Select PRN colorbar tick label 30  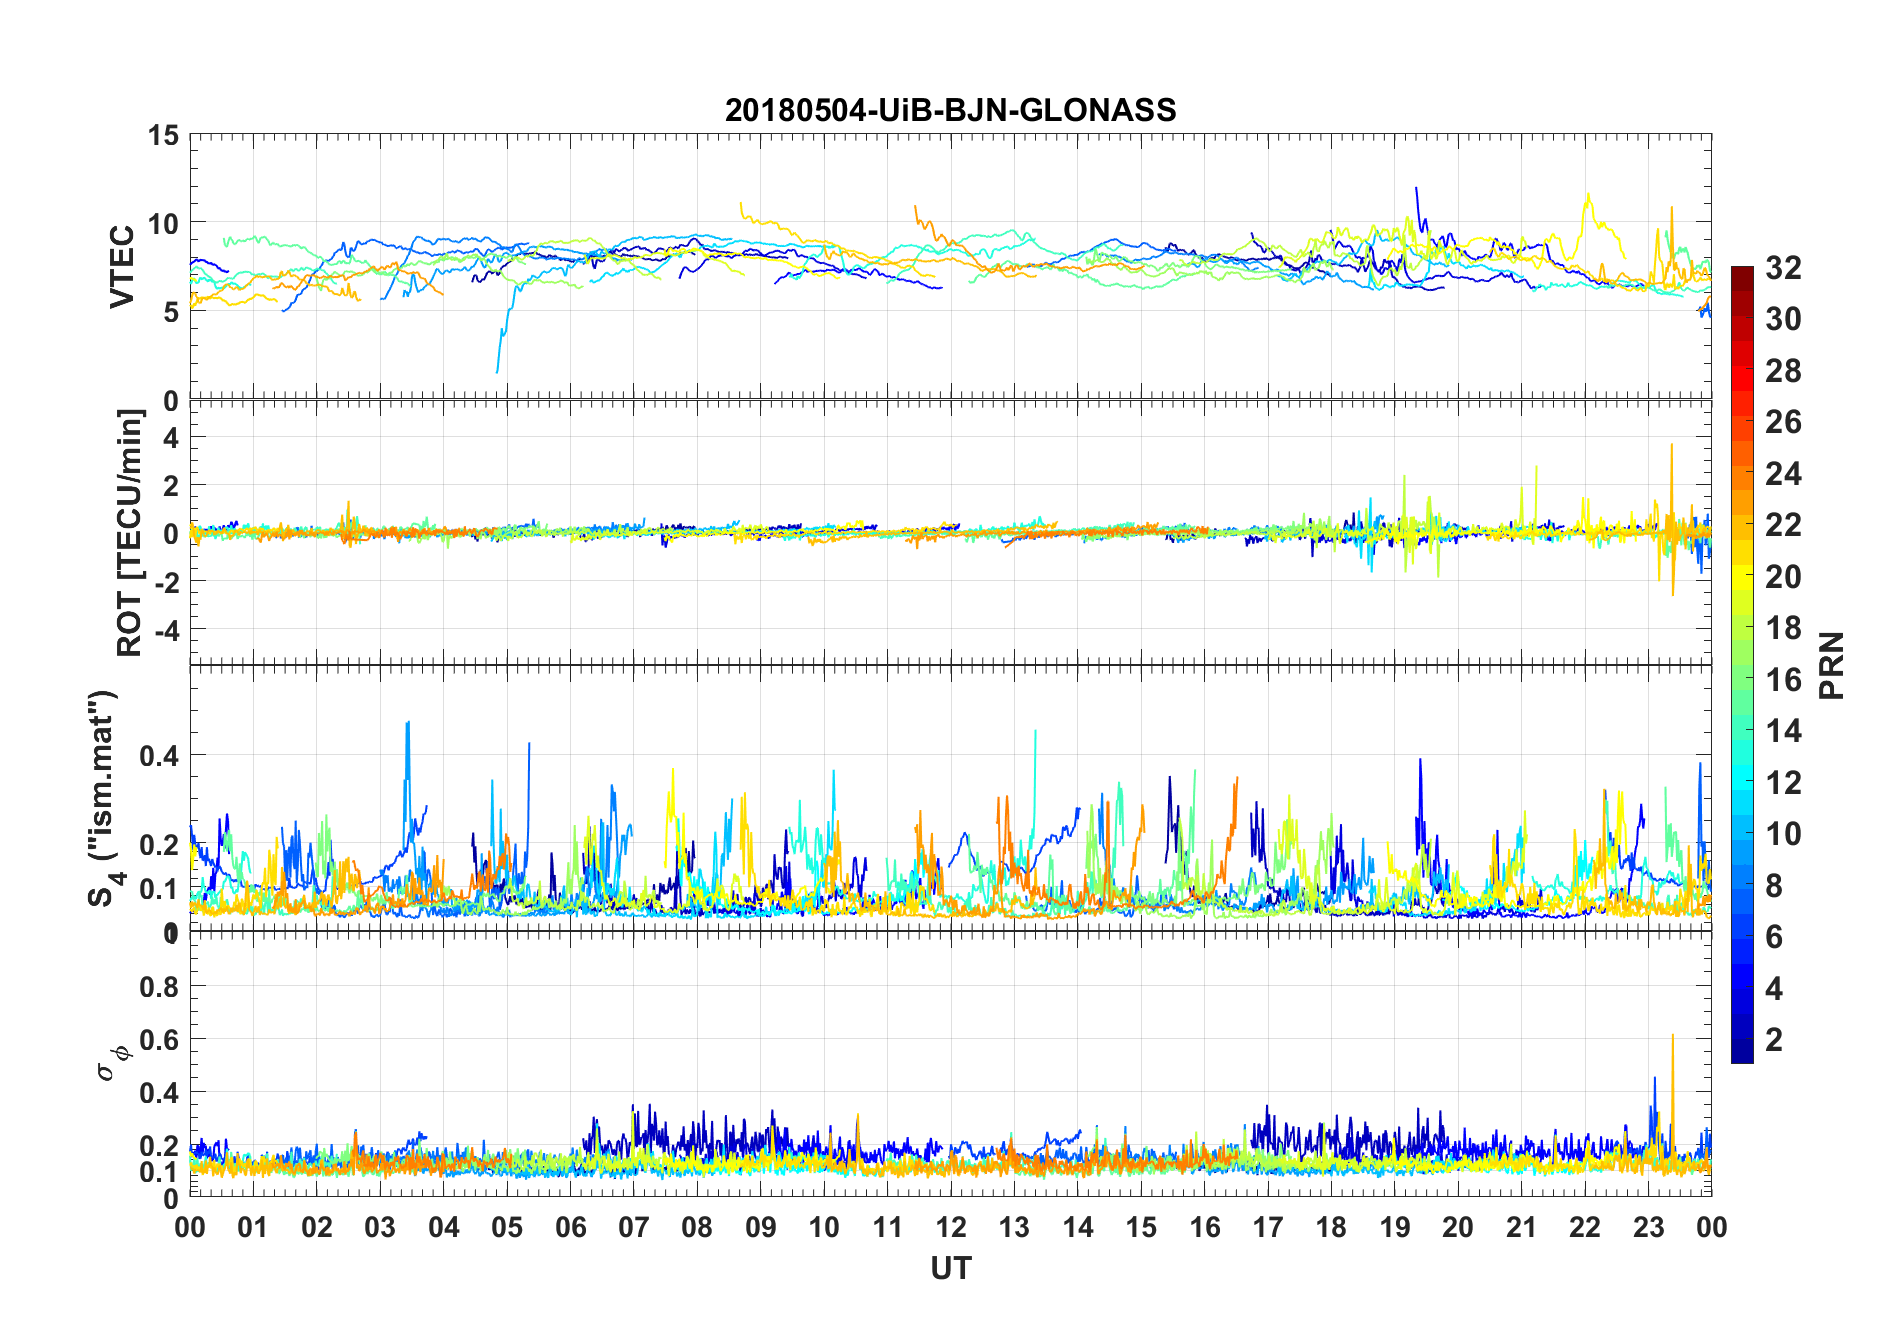[x=1784, y=319]
